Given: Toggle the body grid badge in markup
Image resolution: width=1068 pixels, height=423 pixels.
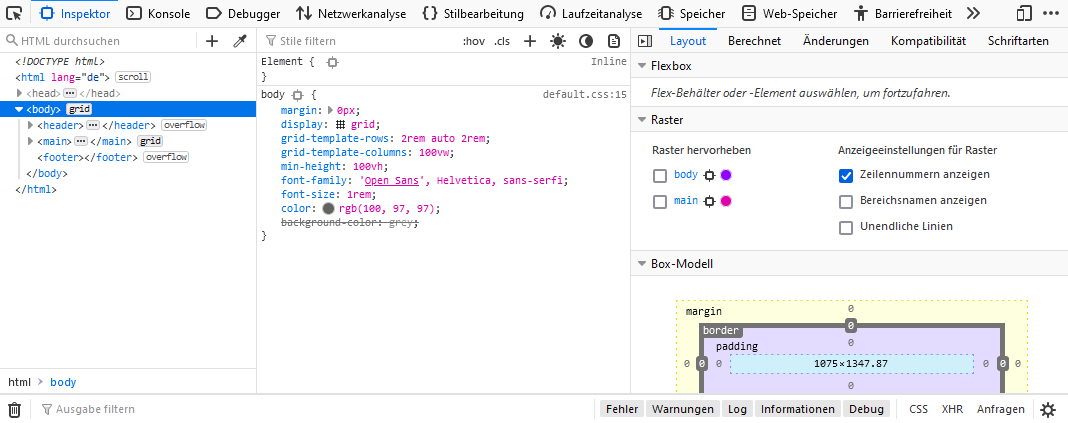Looking at the screenshot, I should (79, 110).
